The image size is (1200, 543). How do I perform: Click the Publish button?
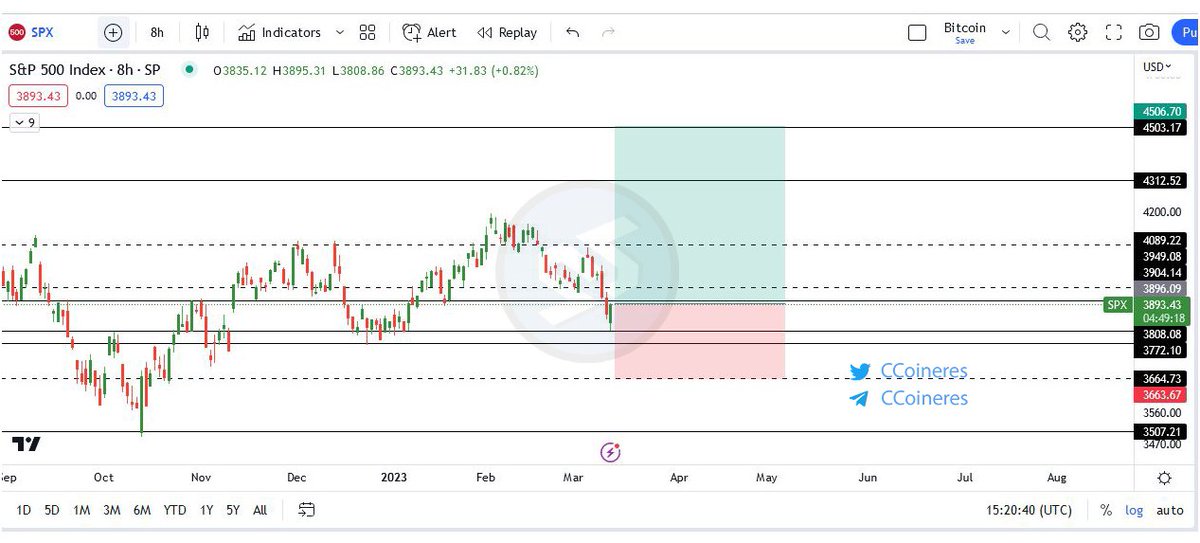tap(1186, 32)
